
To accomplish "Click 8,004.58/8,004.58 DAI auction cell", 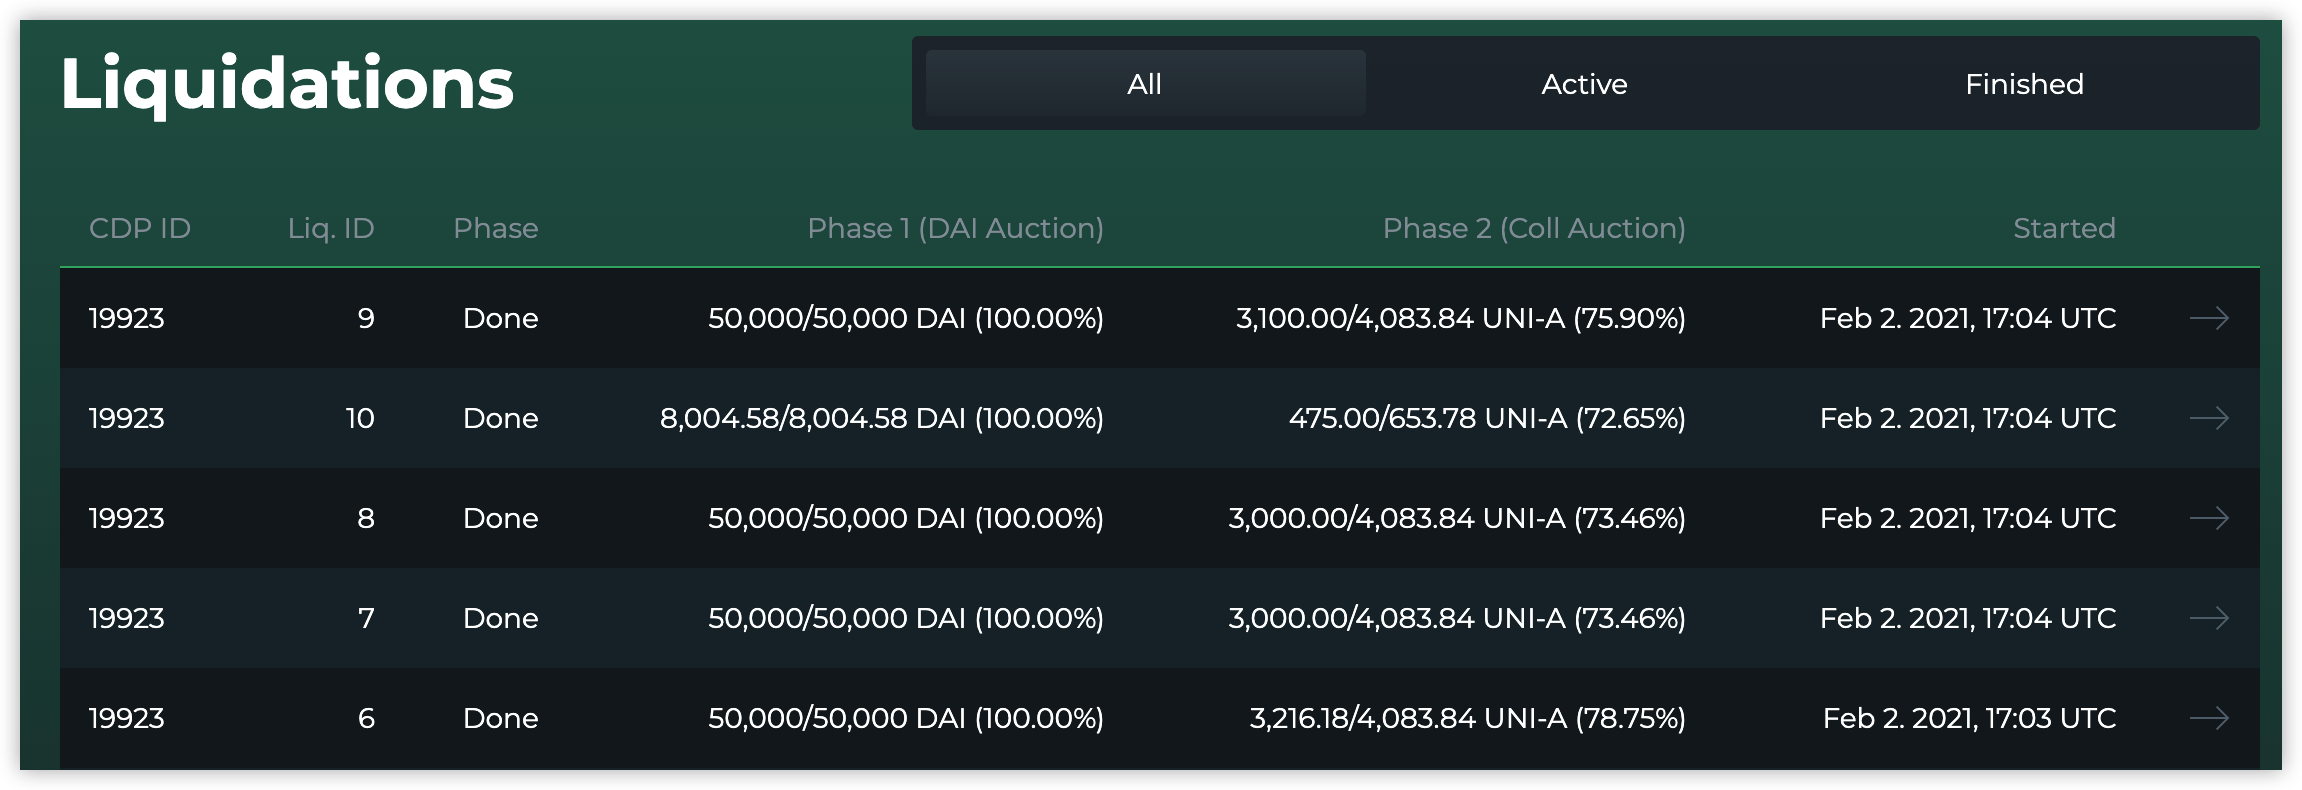I will coord(881,418).
